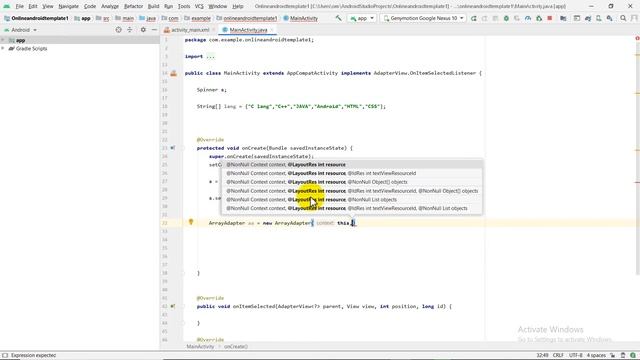The image size is (640, 360).
Task: Click the Profile app gauge icon
Action: (528, 18)
